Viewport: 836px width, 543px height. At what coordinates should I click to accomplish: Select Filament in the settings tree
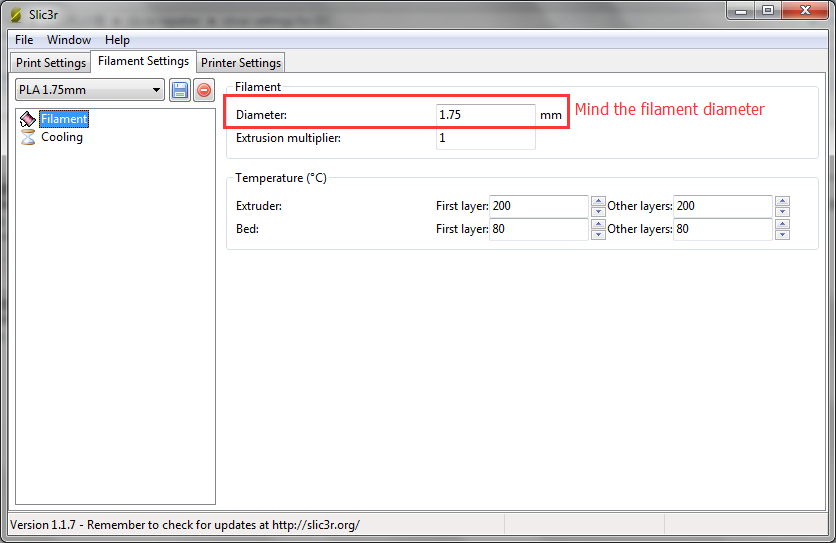[64, 119]
